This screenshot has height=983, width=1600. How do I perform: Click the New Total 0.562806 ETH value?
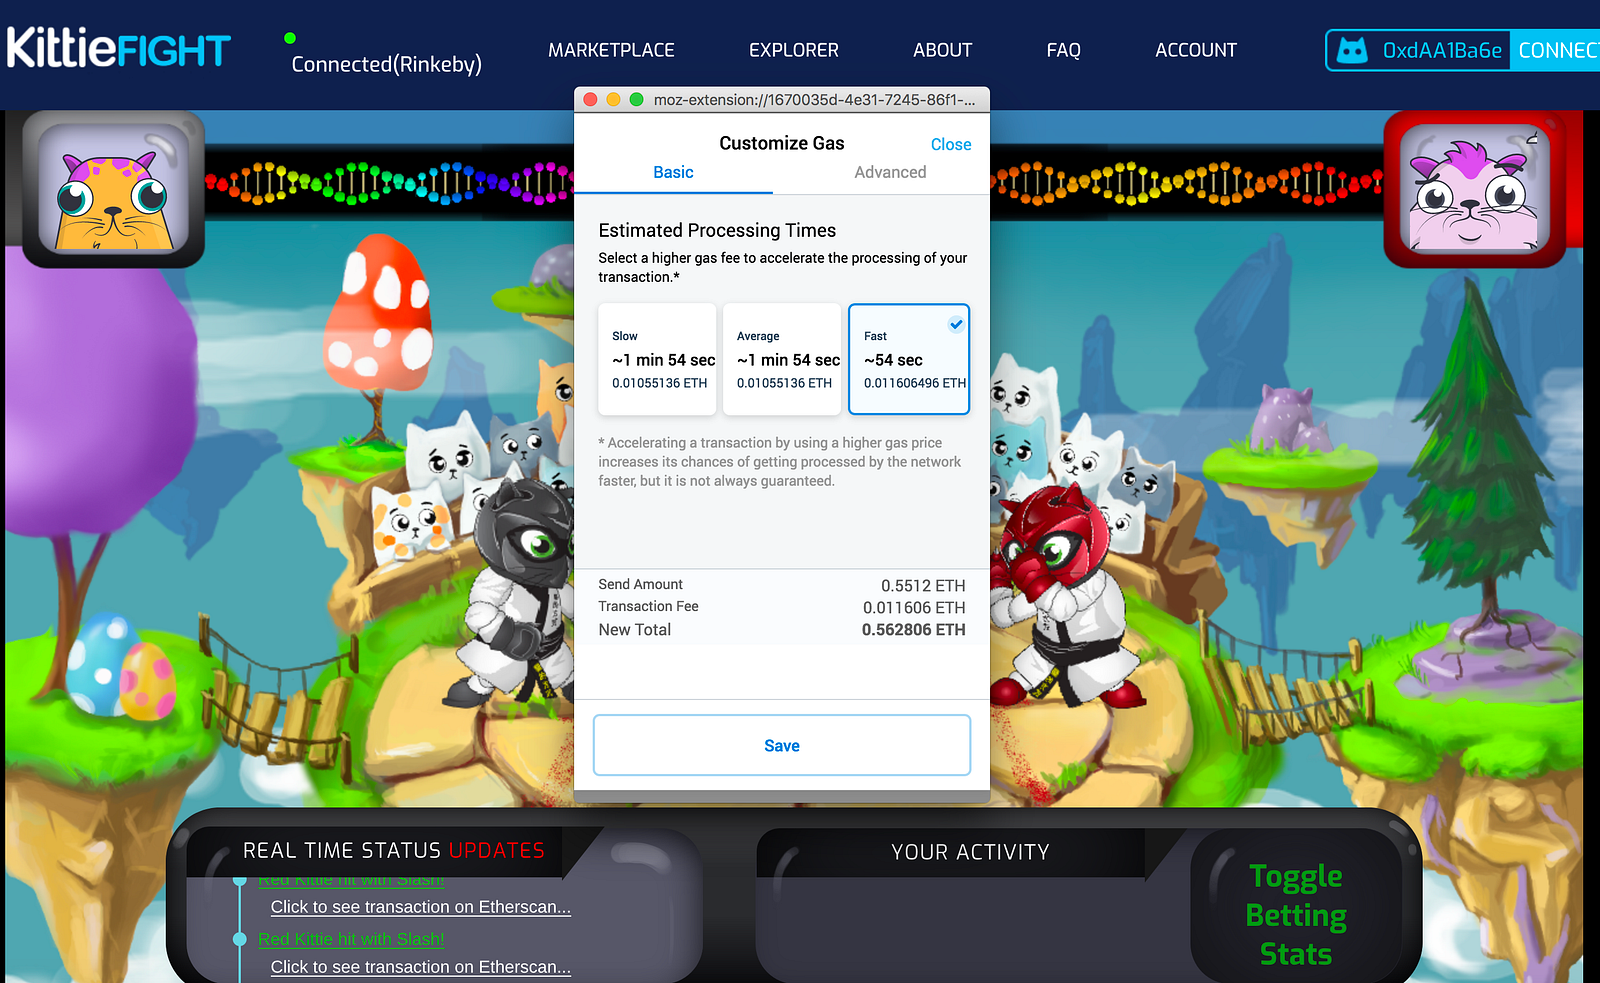(x=914, y=630)
